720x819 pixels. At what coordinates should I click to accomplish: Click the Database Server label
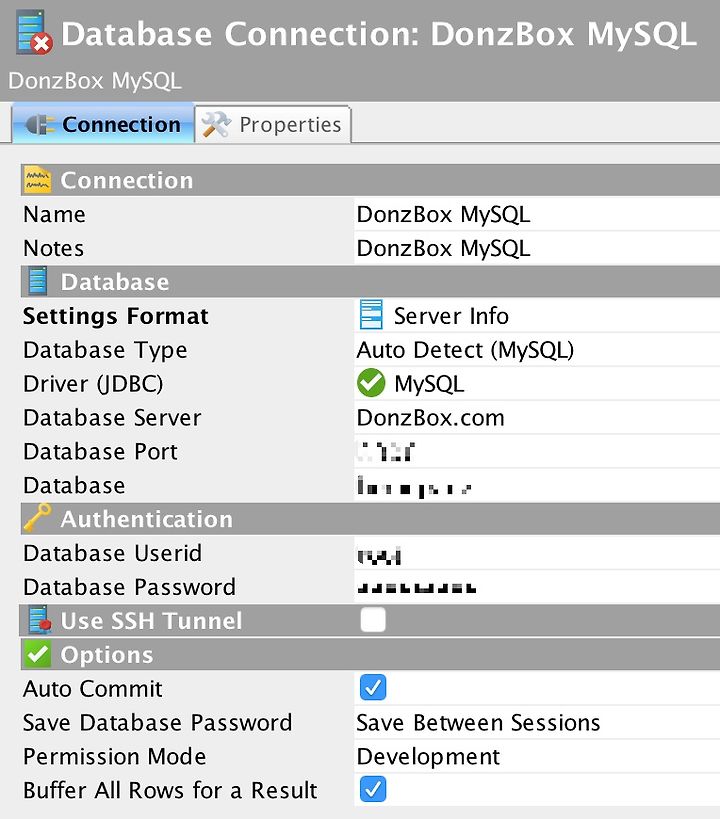112,418
